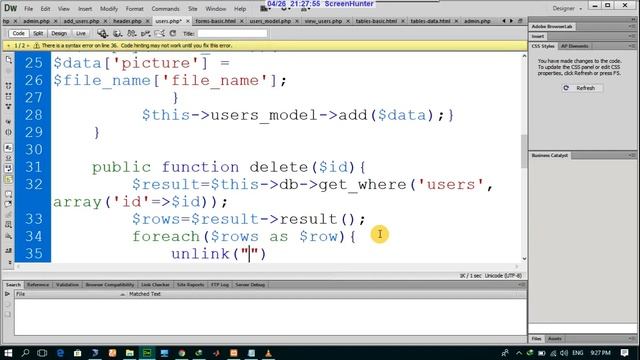Toggle Live view

coord(81,33)
